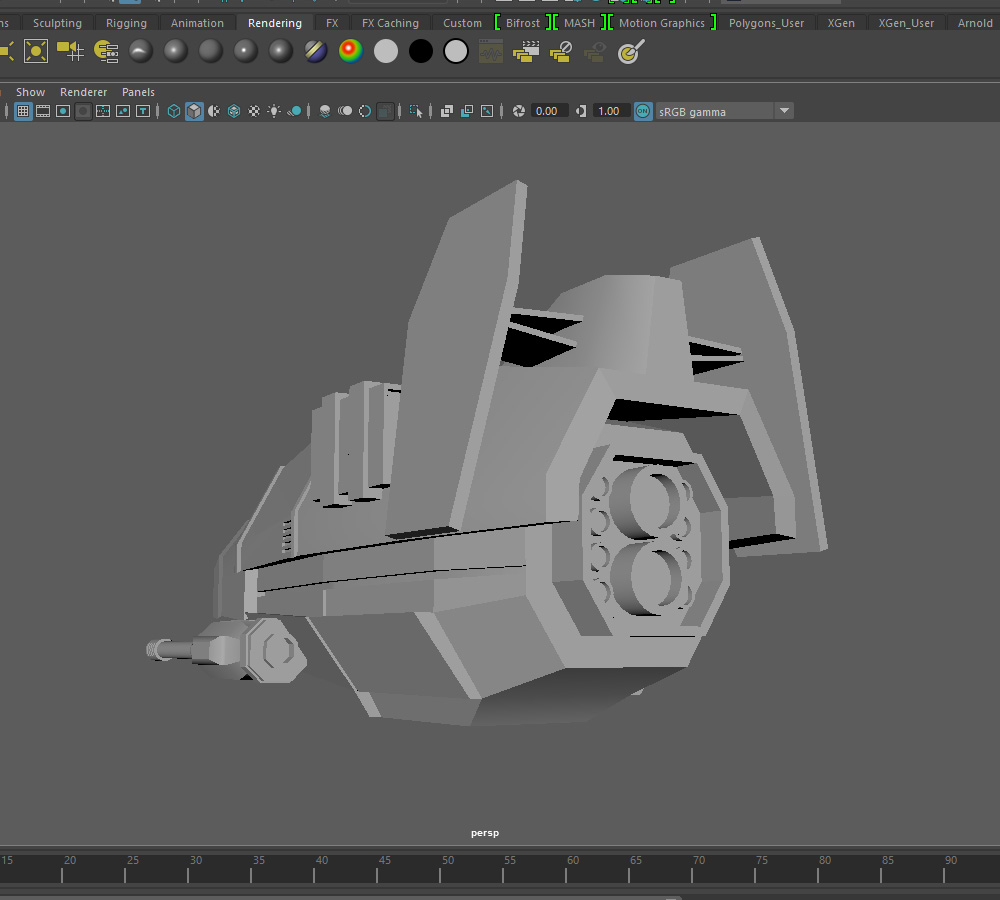The height and width of the screenshot is (900, 1000).
Task: Assign the Ramp Shader rainbow sphere
Action: tap(351, 51)
